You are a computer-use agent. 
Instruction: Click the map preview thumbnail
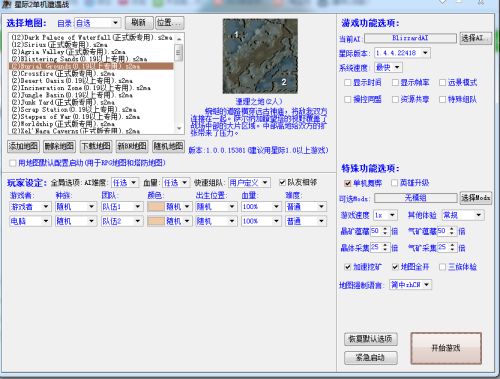coord(260,56)
